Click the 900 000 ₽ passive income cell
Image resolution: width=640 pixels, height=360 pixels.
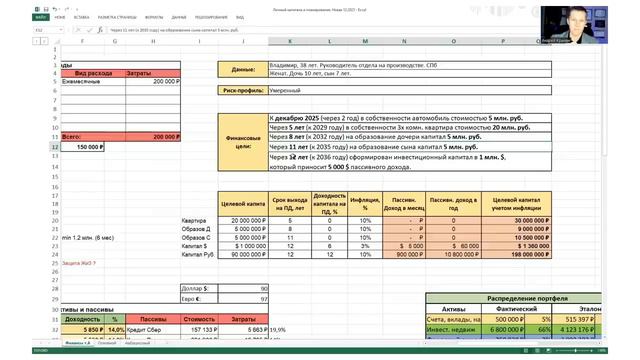[x=404, y=254]
